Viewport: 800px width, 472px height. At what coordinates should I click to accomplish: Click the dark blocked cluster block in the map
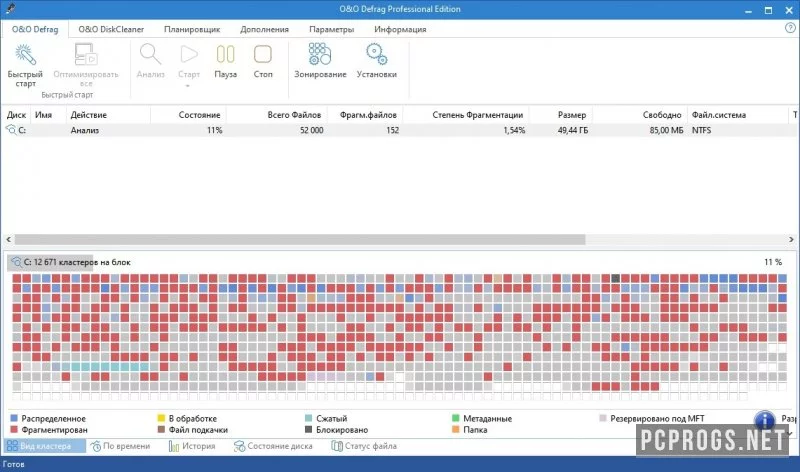click(x=615, y=278)
